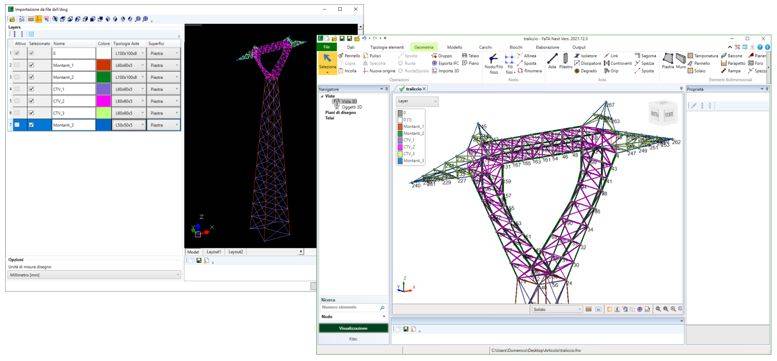Image resolution: width=777 pixels, height=361 pixels.
Task: Click the Rinumera nodes tool
Action: pyautogui.click(x=529, y=71)
